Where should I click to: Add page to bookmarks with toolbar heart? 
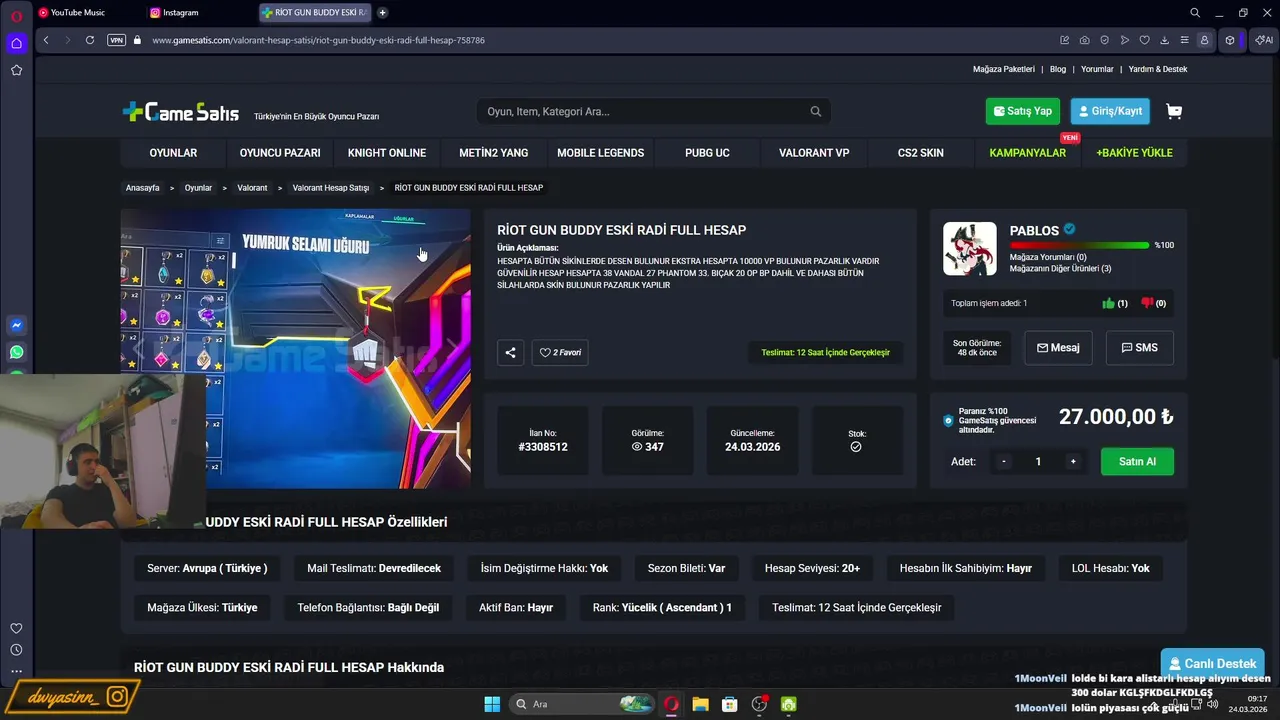[1145, 40]
